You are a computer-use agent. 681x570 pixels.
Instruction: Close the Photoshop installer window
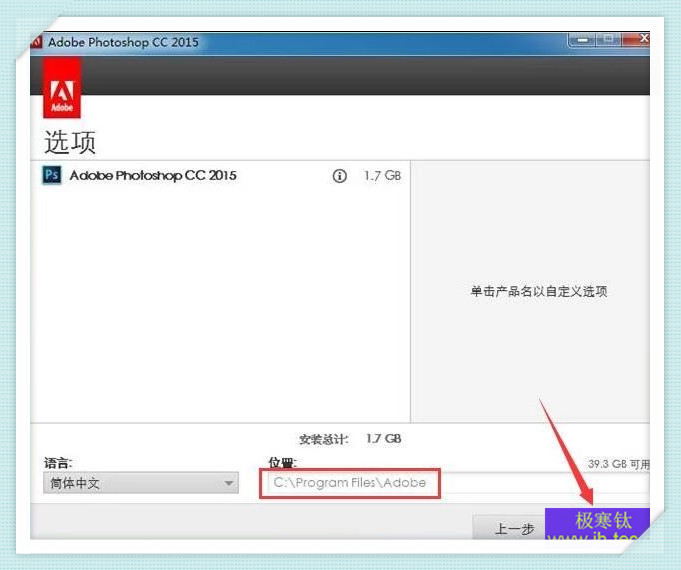pos(636,39)
